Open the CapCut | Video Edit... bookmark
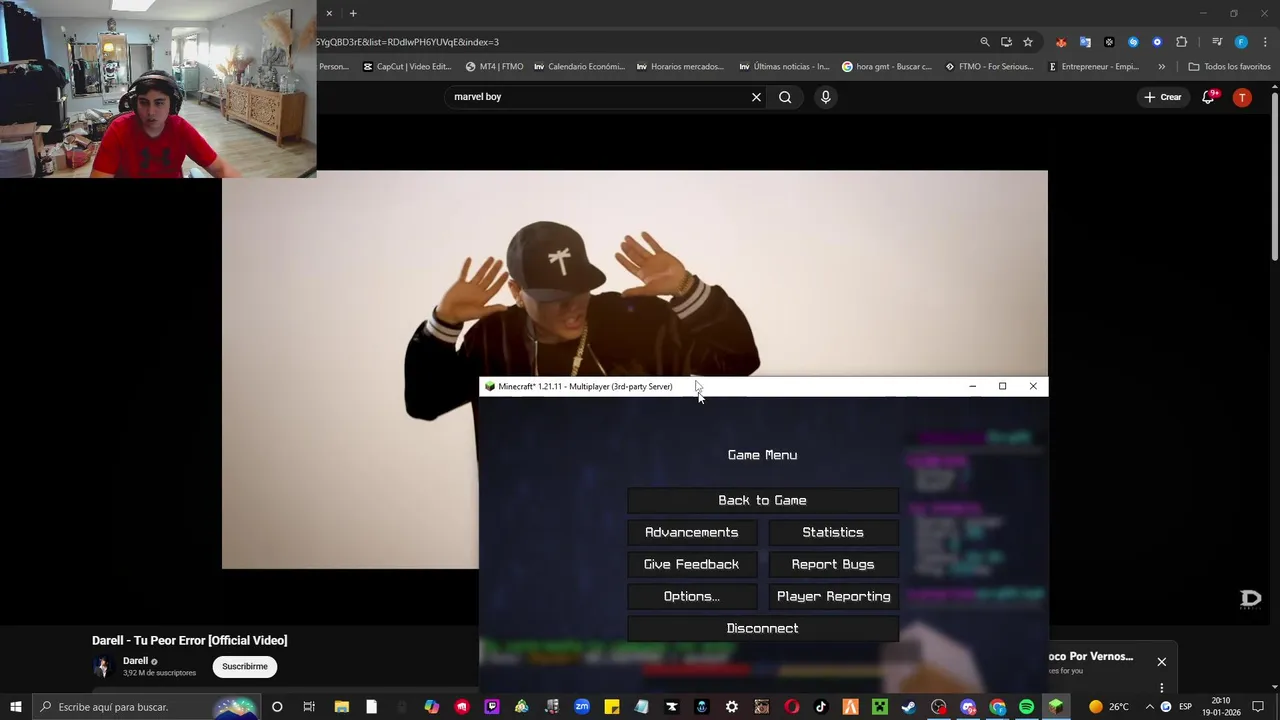Screen dimensions: 1280x720 407,67
